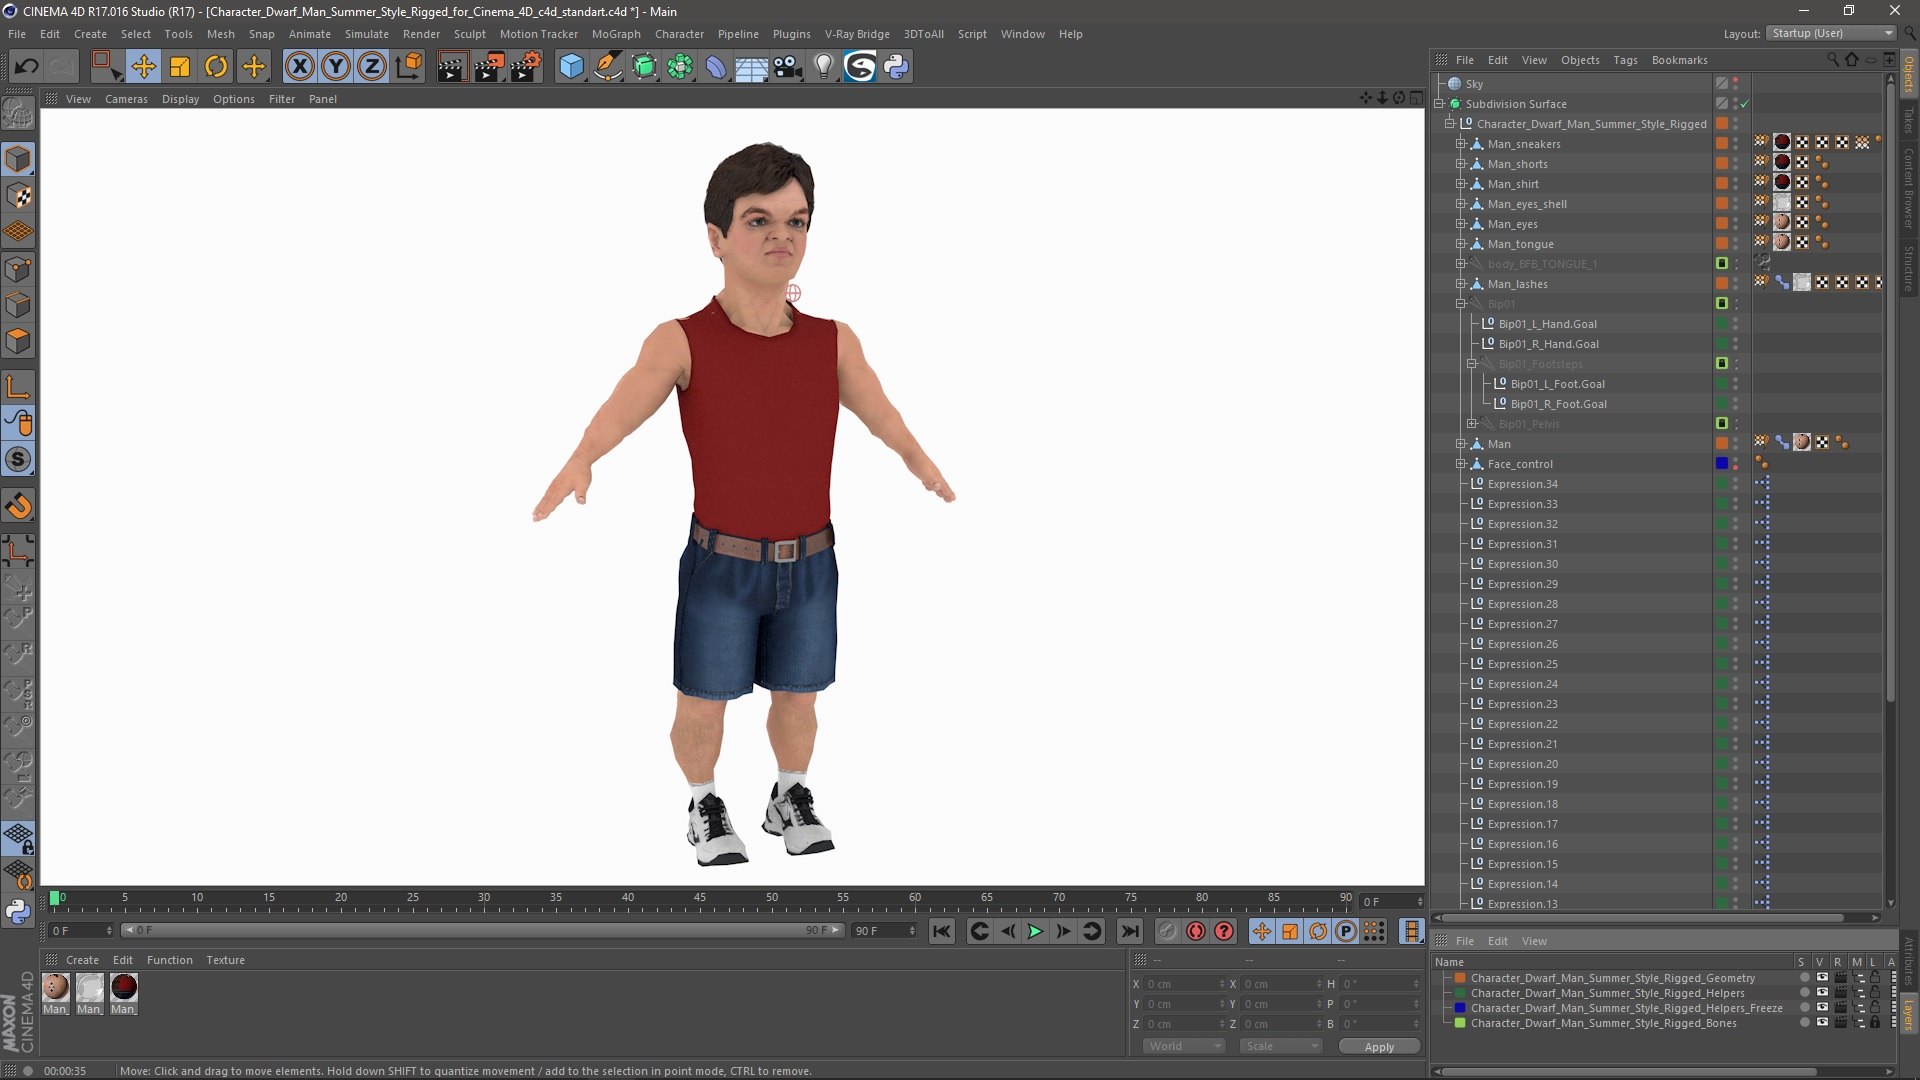1920x1080 pixels.
Task: Add a Camera object icon
Action: pos(788,67)
